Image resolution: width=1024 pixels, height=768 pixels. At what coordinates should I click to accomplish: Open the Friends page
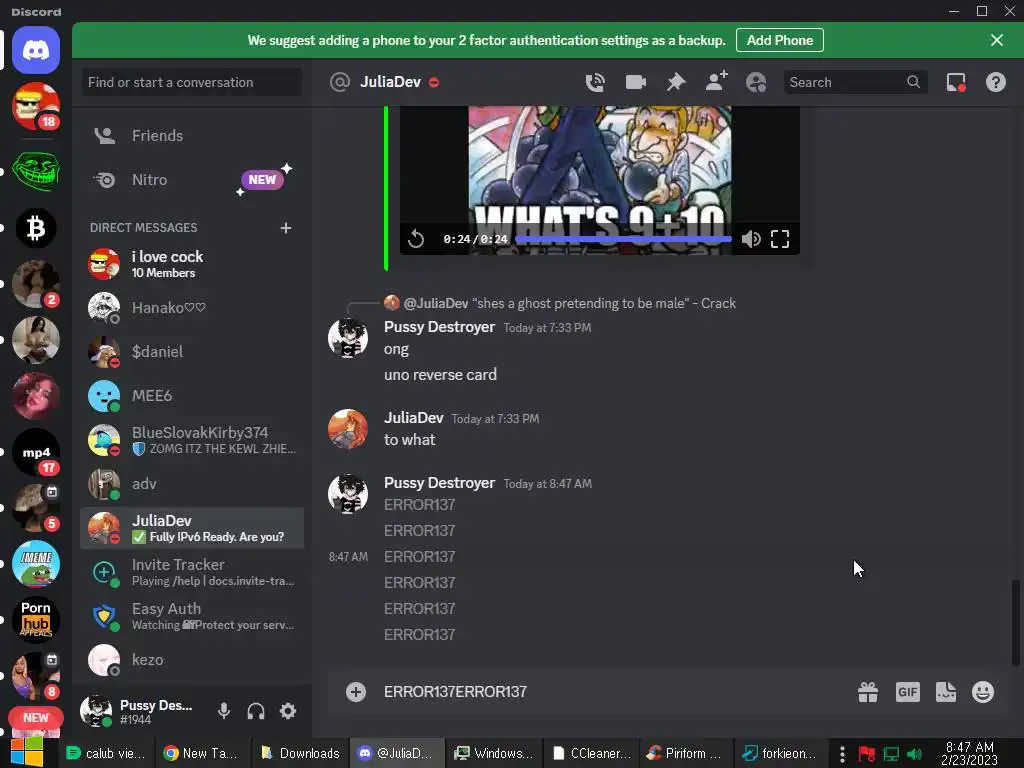click(191, 135)
